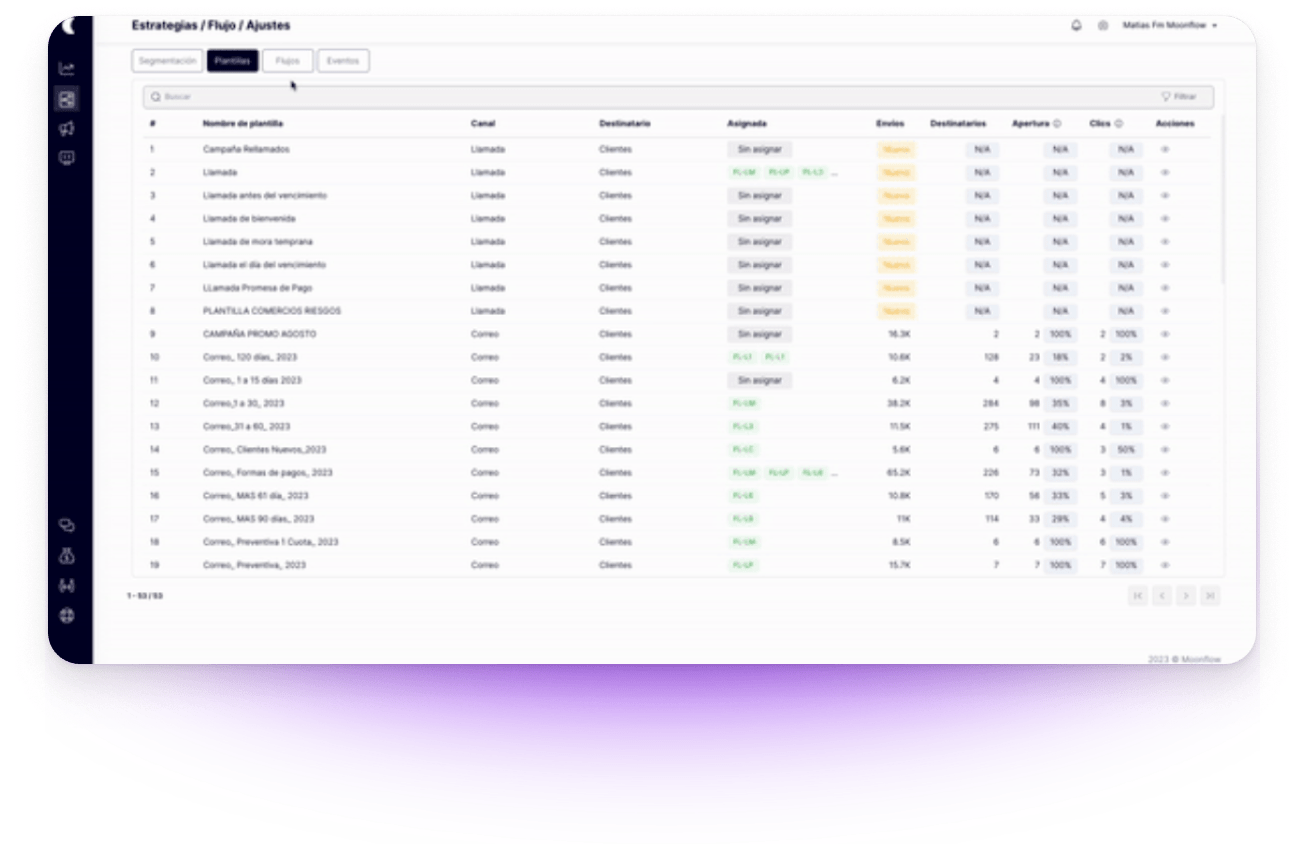Select the Plantillas tab
Viewport: 1304px width, 844px height.
[x=232, y=61]
